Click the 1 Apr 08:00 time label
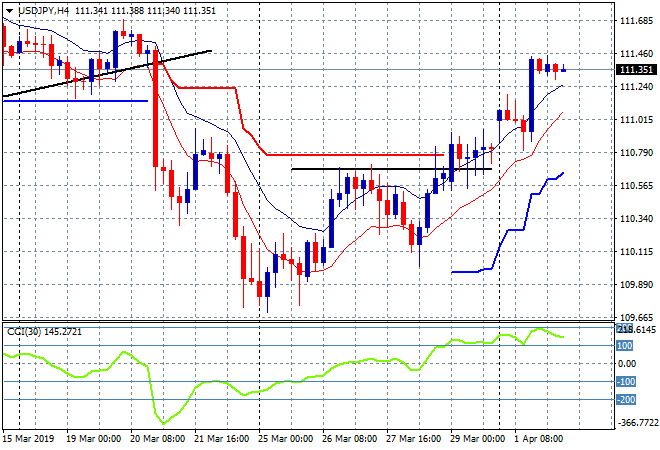 (539, 439)
